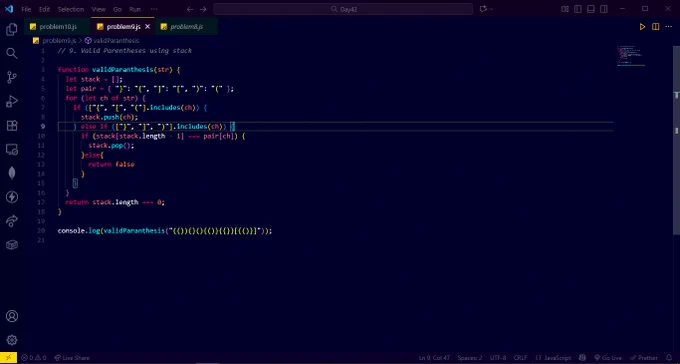Screen dimensions: 680x364
Task: Open the Source Control view
Action: (x=12, y=78)
